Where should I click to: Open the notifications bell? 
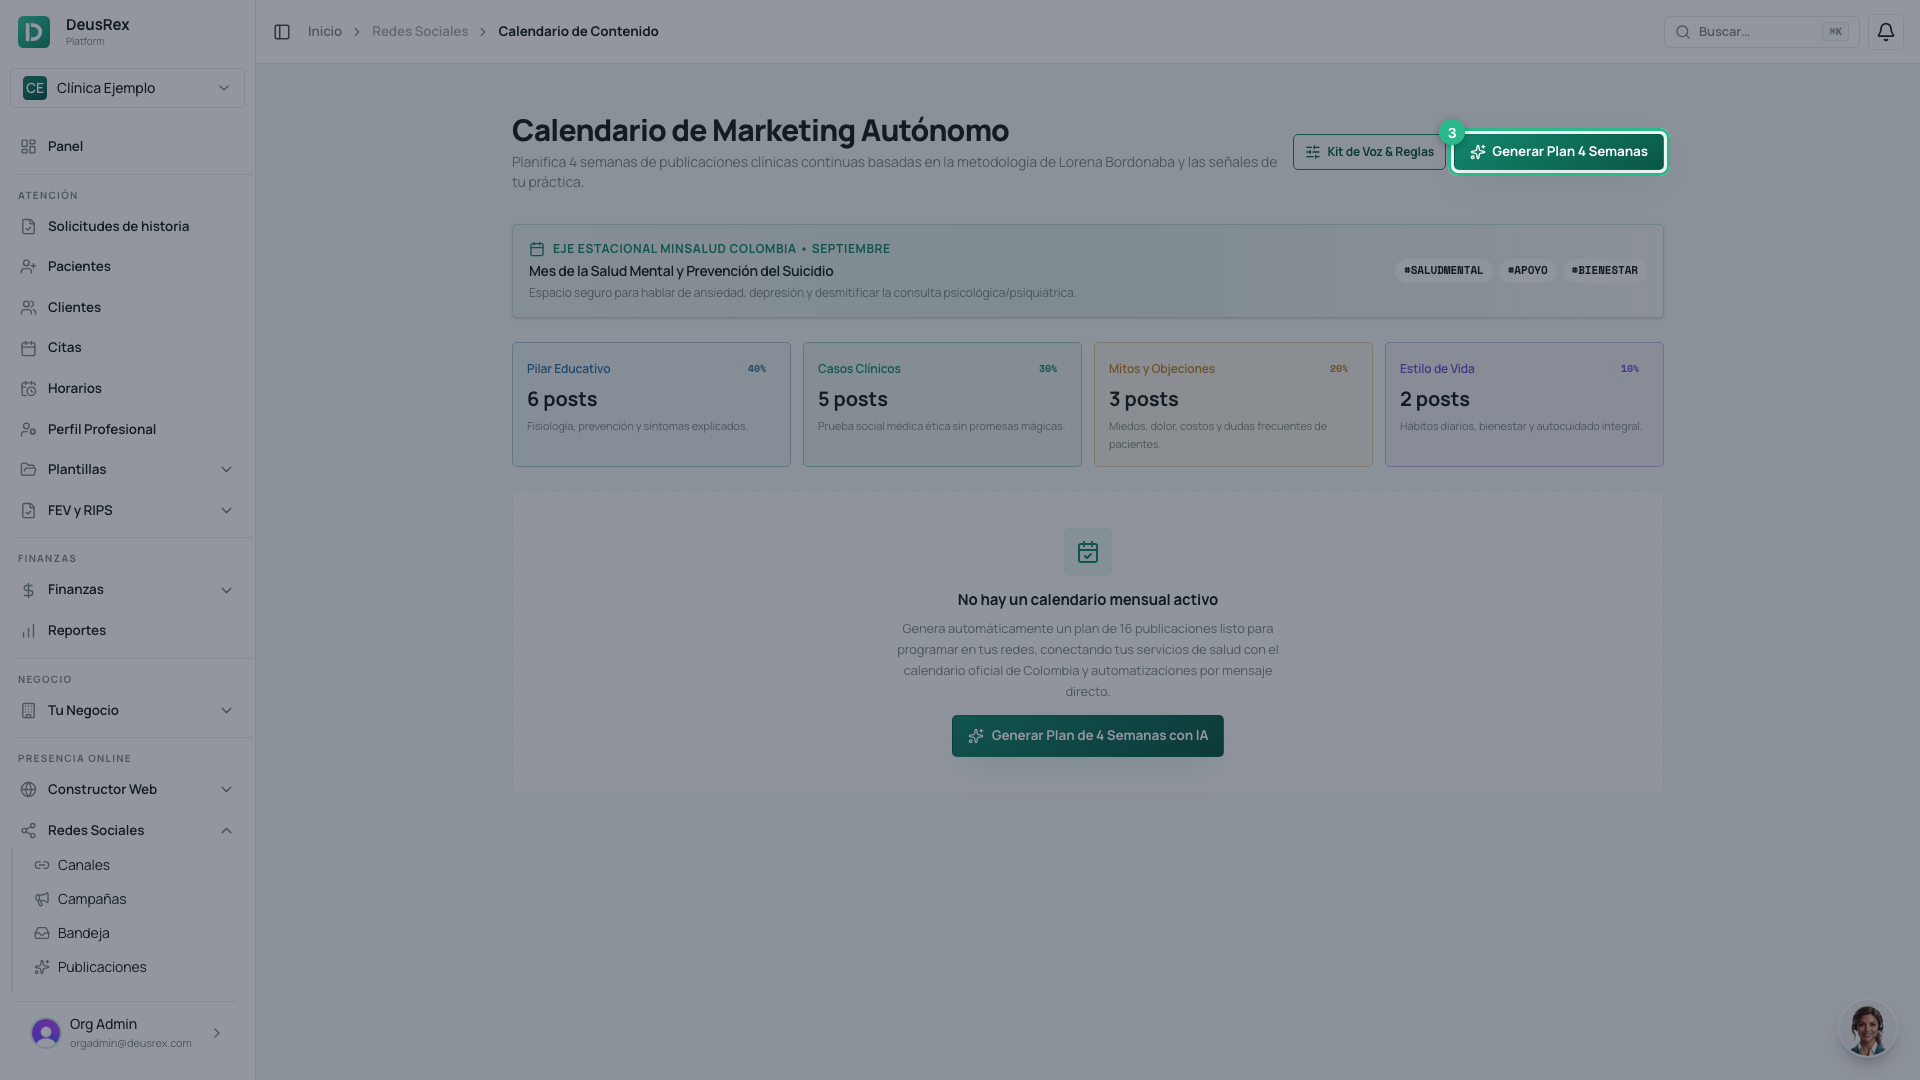coord(1885,32)
